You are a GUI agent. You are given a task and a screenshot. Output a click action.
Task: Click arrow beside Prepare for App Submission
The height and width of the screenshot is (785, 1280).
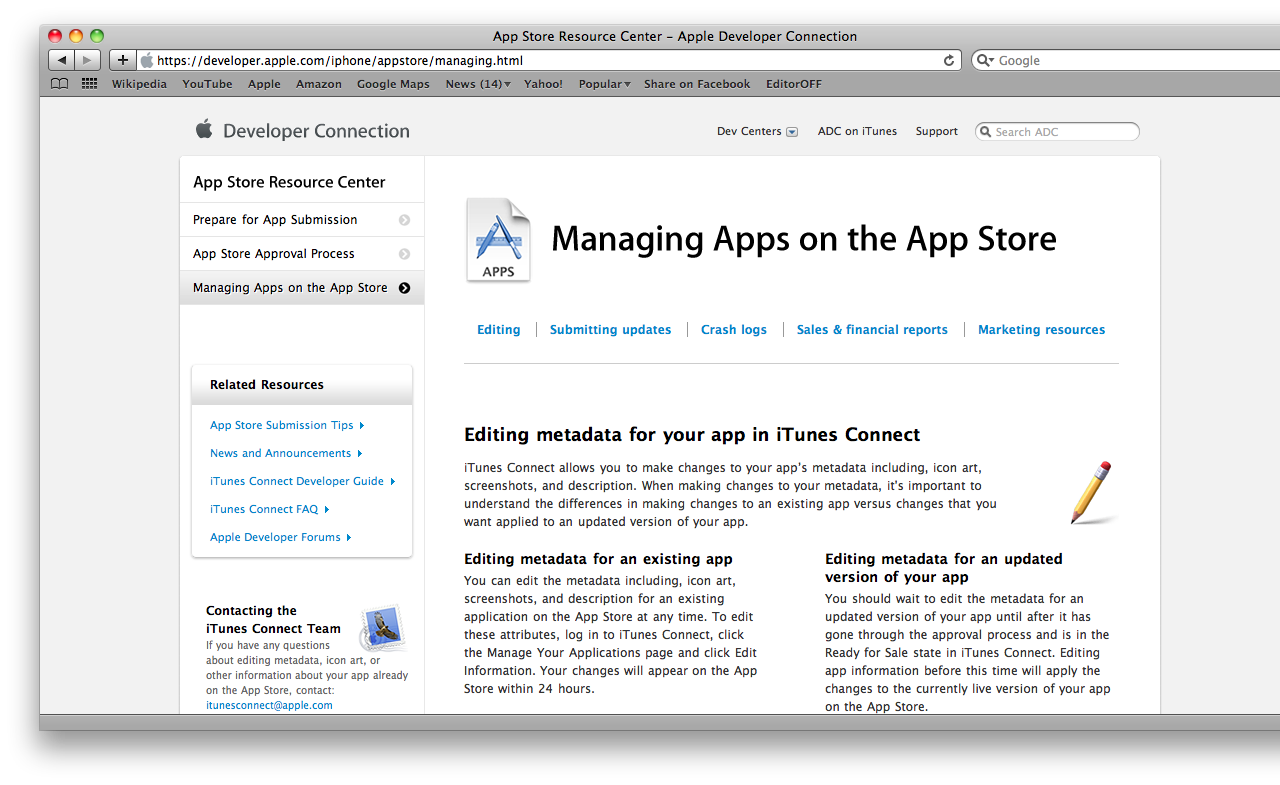click(404, 220)
